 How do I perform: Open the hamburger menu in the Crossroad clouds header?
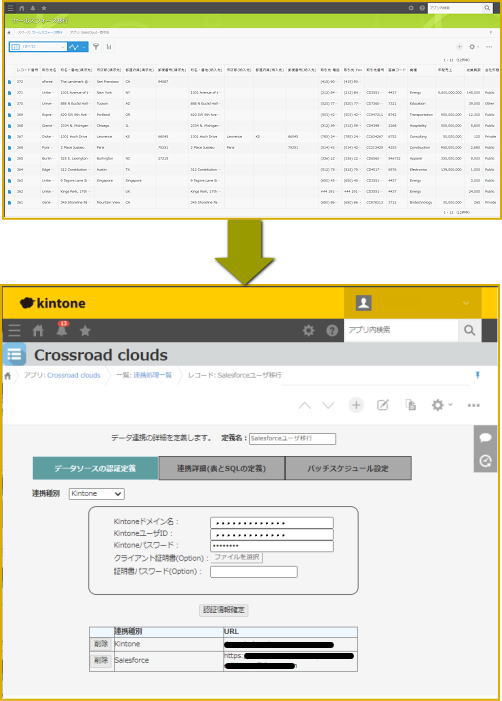[x=14, y=330]
